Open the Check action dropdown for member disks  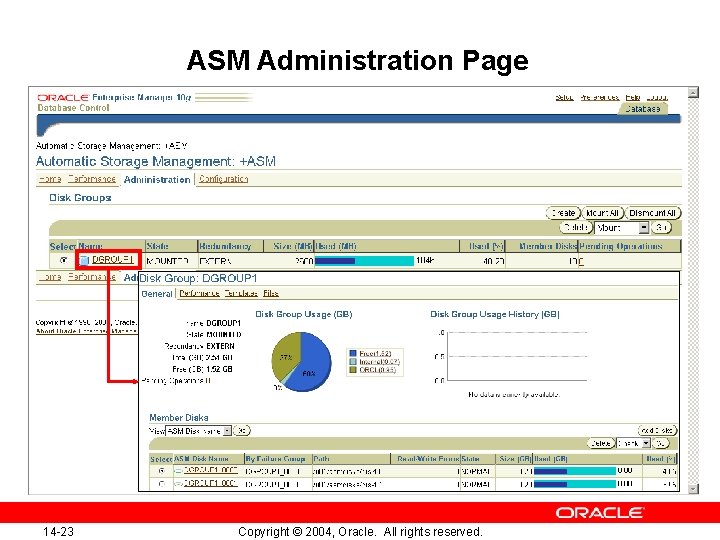point(633,443)
